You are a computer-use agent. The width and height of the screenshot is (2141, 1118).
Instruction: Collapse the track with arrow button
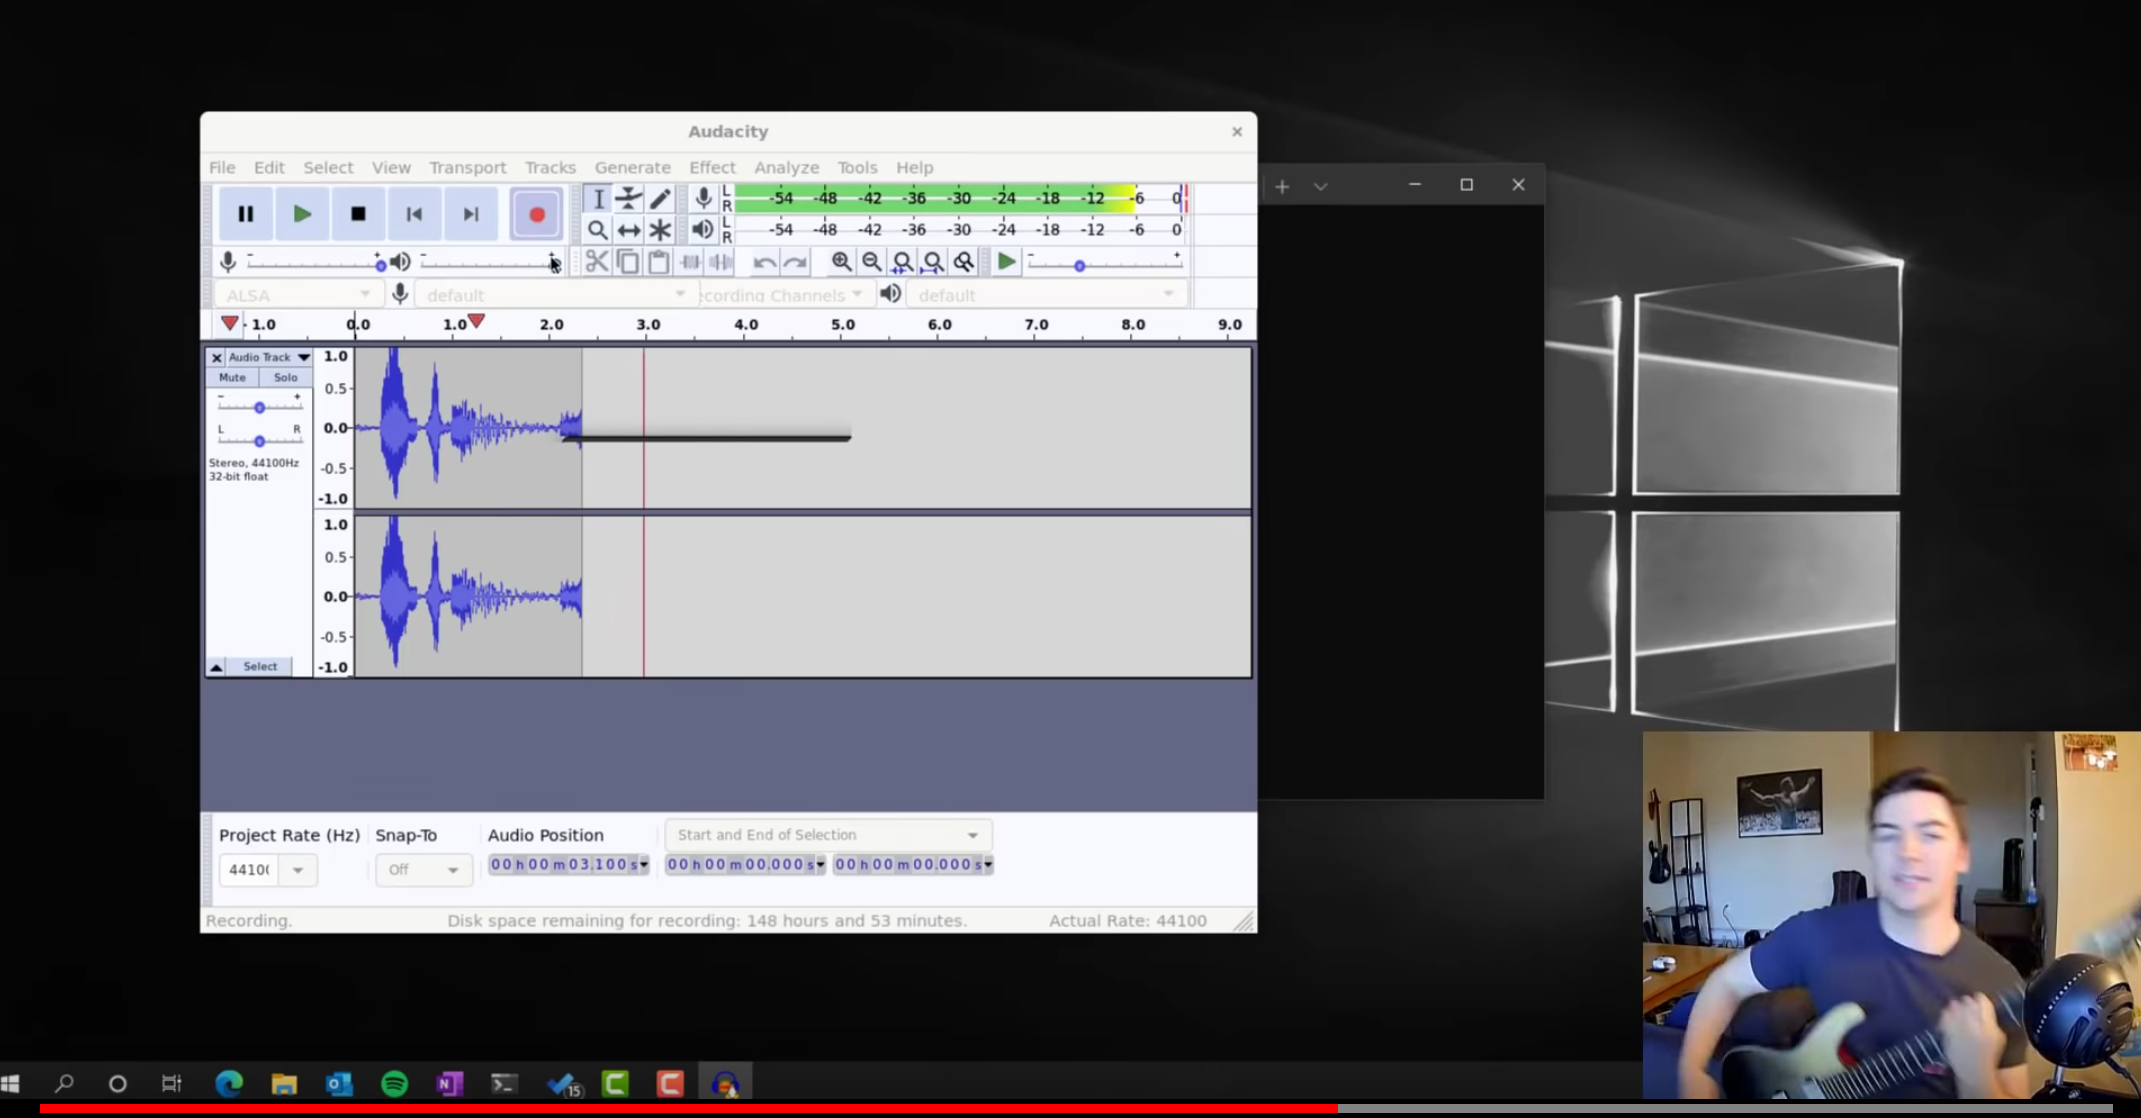click(216, 667)
